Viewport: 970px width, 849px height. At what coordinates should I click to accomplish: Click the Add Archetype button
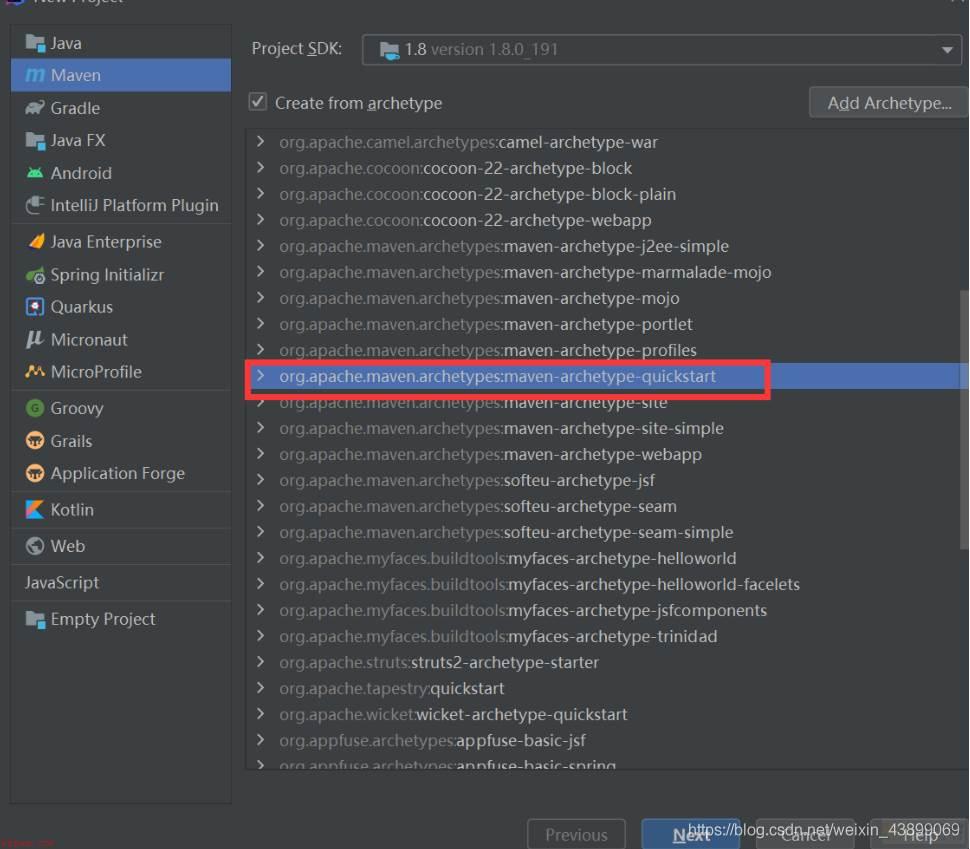pos(888,103)
